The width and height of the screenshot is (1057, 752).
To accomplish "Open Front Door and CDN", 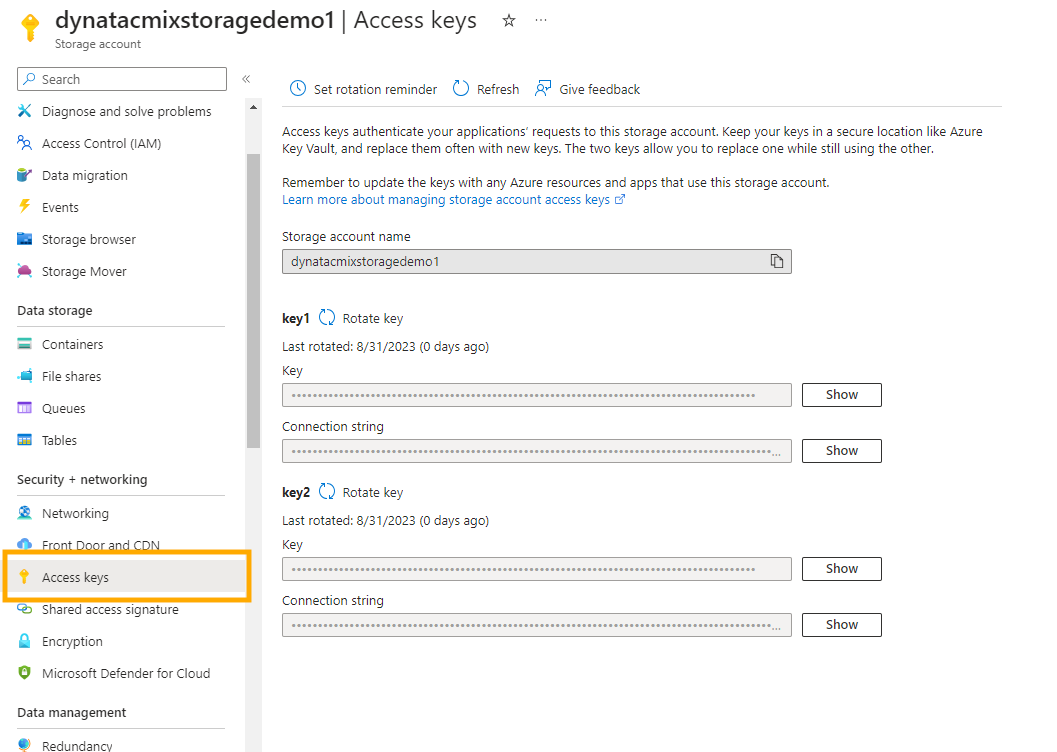I will [x=101, y=545].
